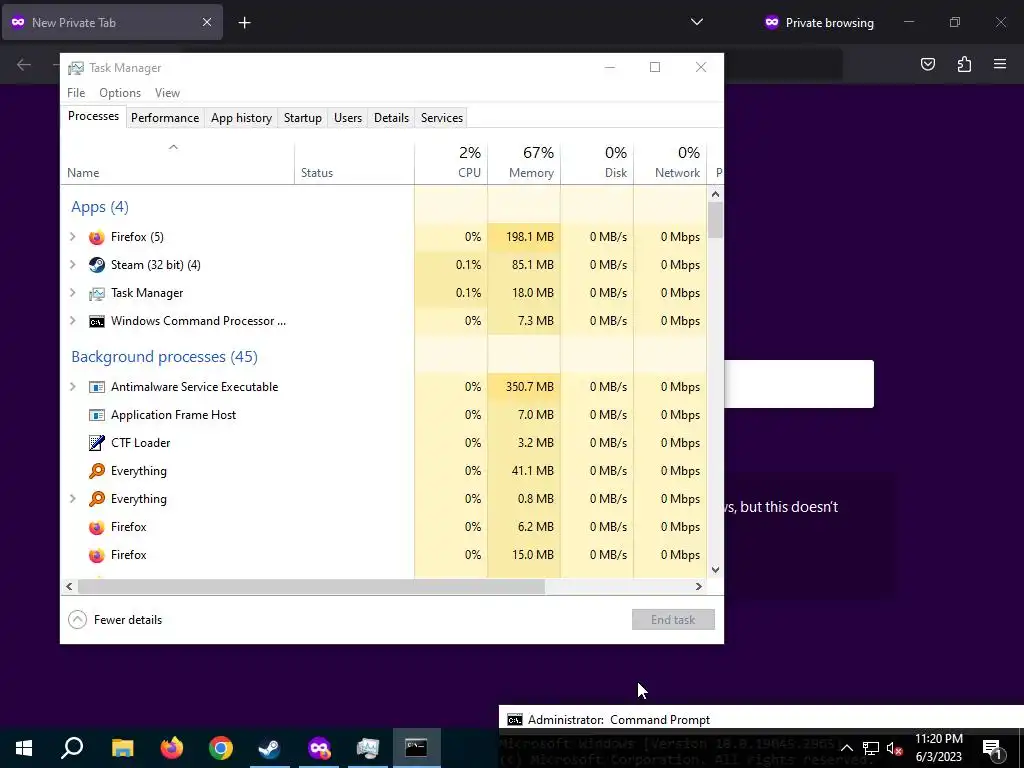
Task: Sort by the Disk column header
Action: coord(598,162)
